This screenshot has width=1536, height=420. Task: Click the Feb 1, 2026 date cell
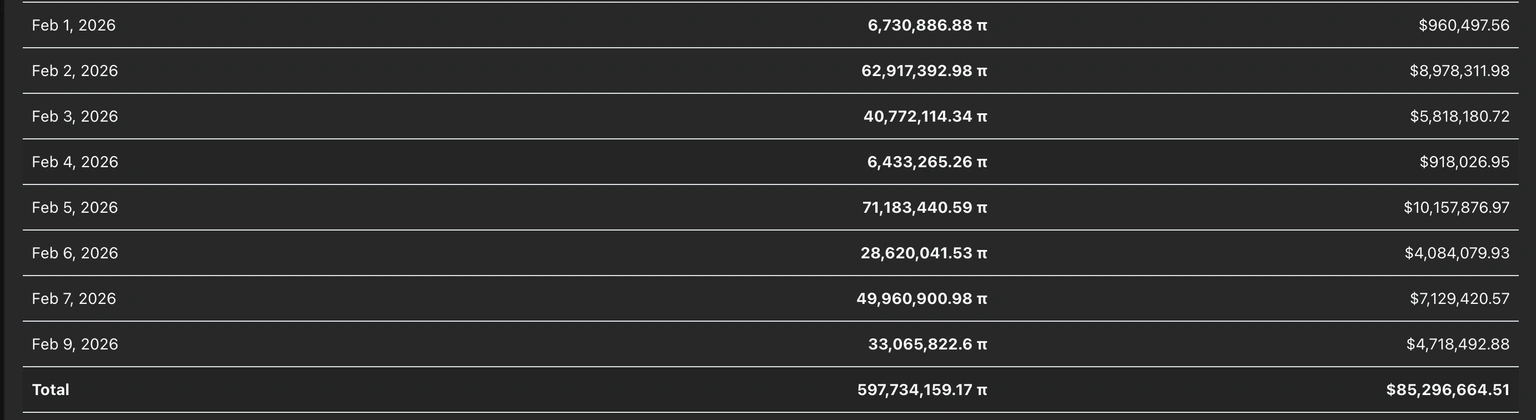[74, 25]
